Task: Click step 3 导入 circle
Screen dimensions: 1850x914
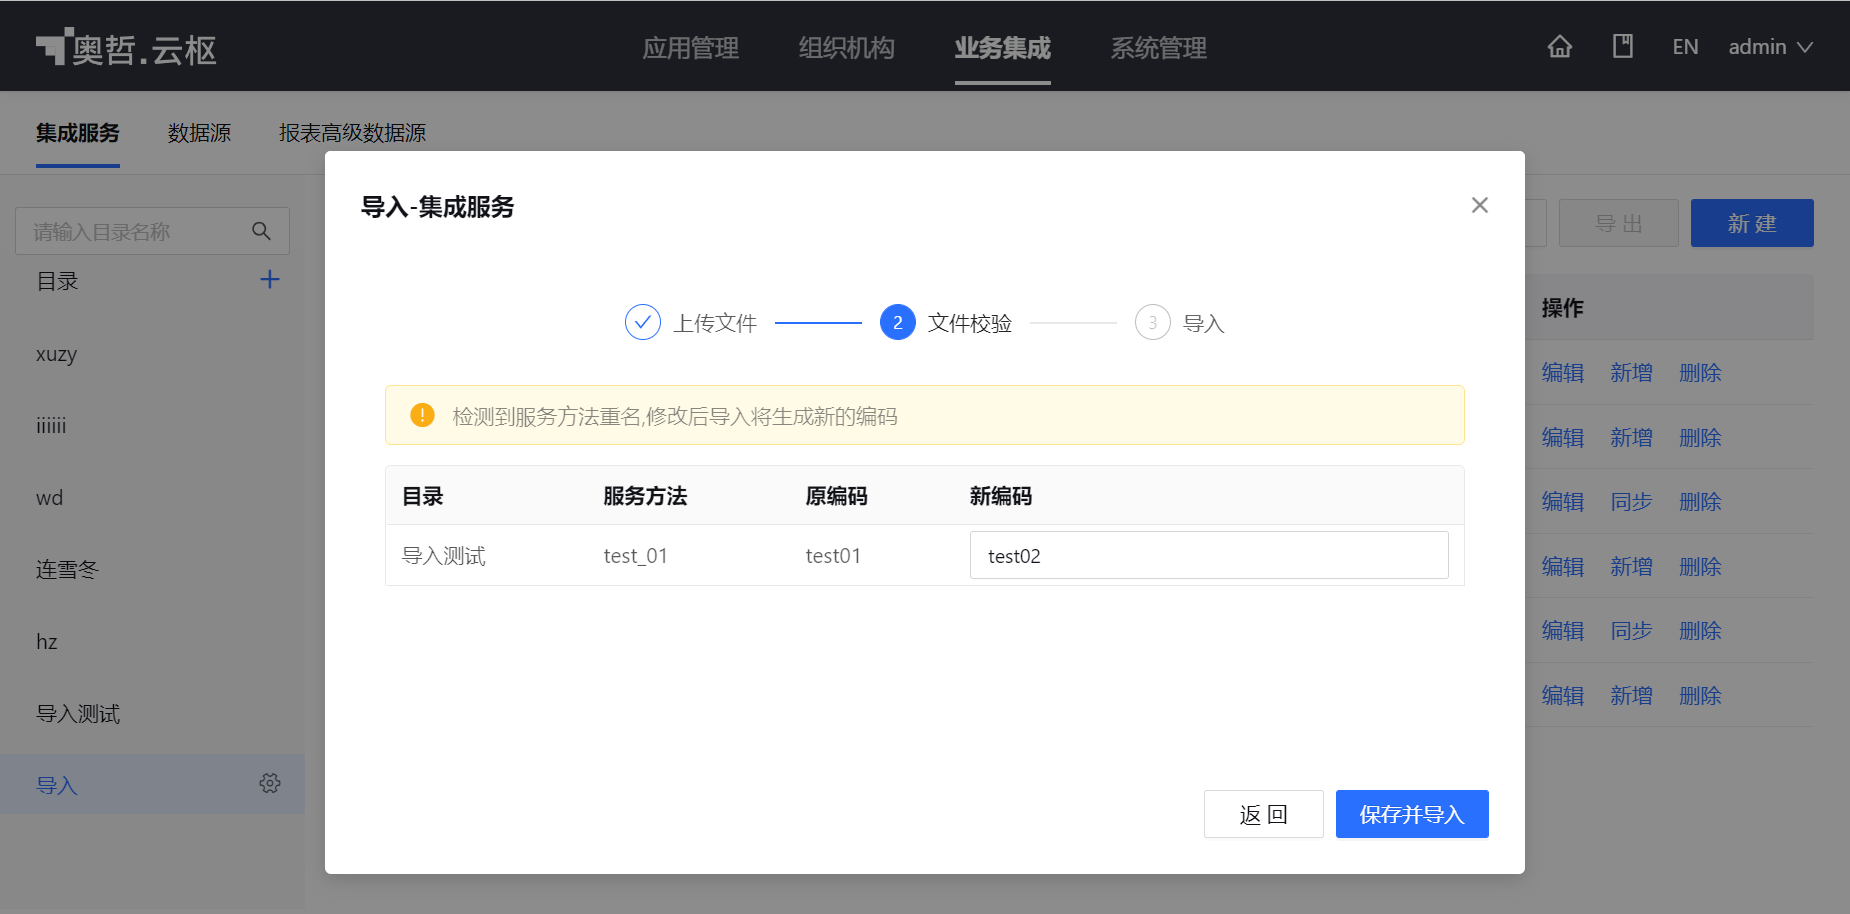Action: (x=1153, y=322)
